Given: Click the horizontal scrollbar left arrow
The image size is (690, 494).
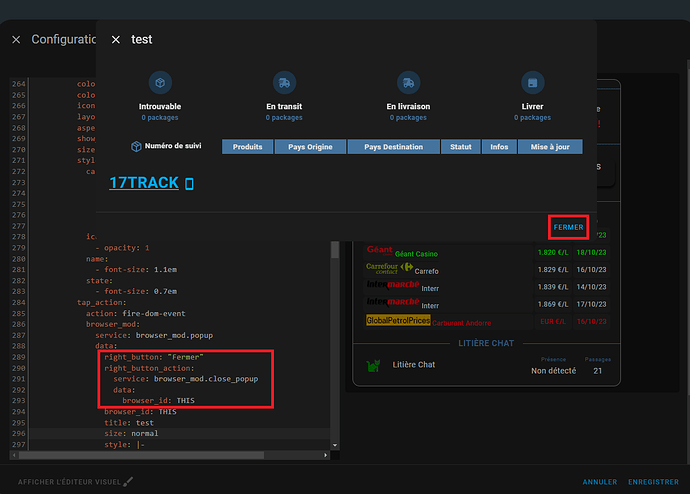Looking at the screenshot, I should (15, 455).
